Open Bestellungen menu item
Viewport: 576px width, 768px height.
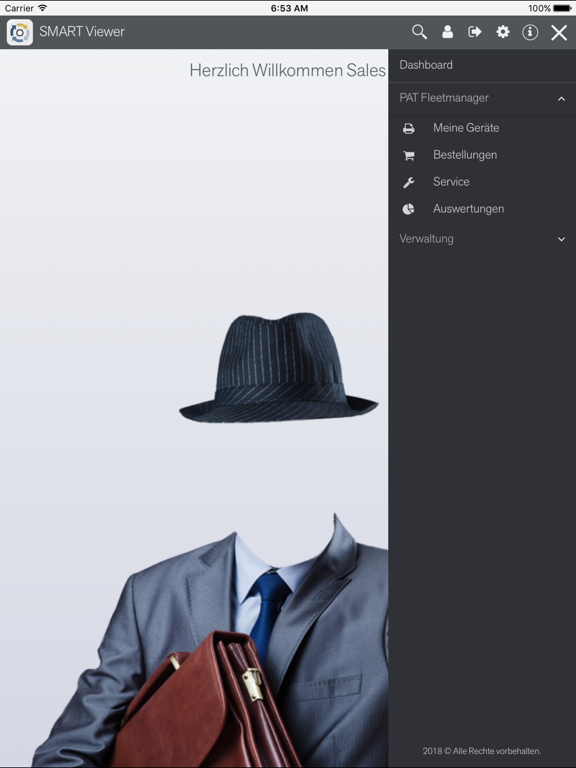tap(482, 155)
